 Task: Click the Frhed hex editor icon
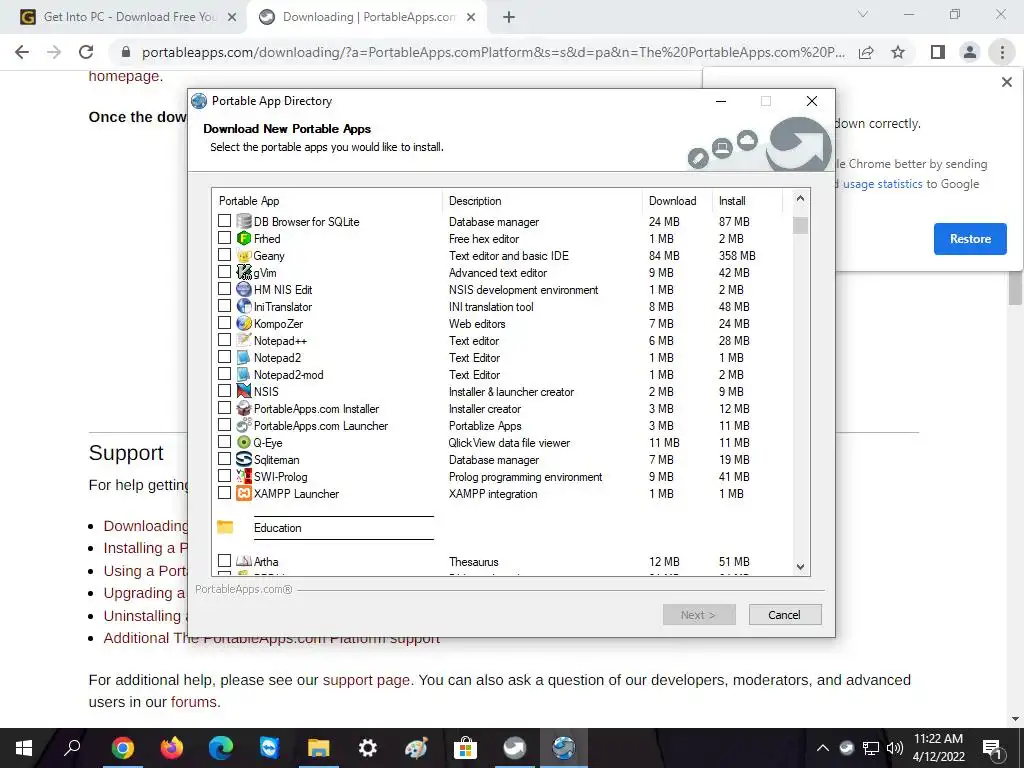pyautogui.click(x=244, y=238)
